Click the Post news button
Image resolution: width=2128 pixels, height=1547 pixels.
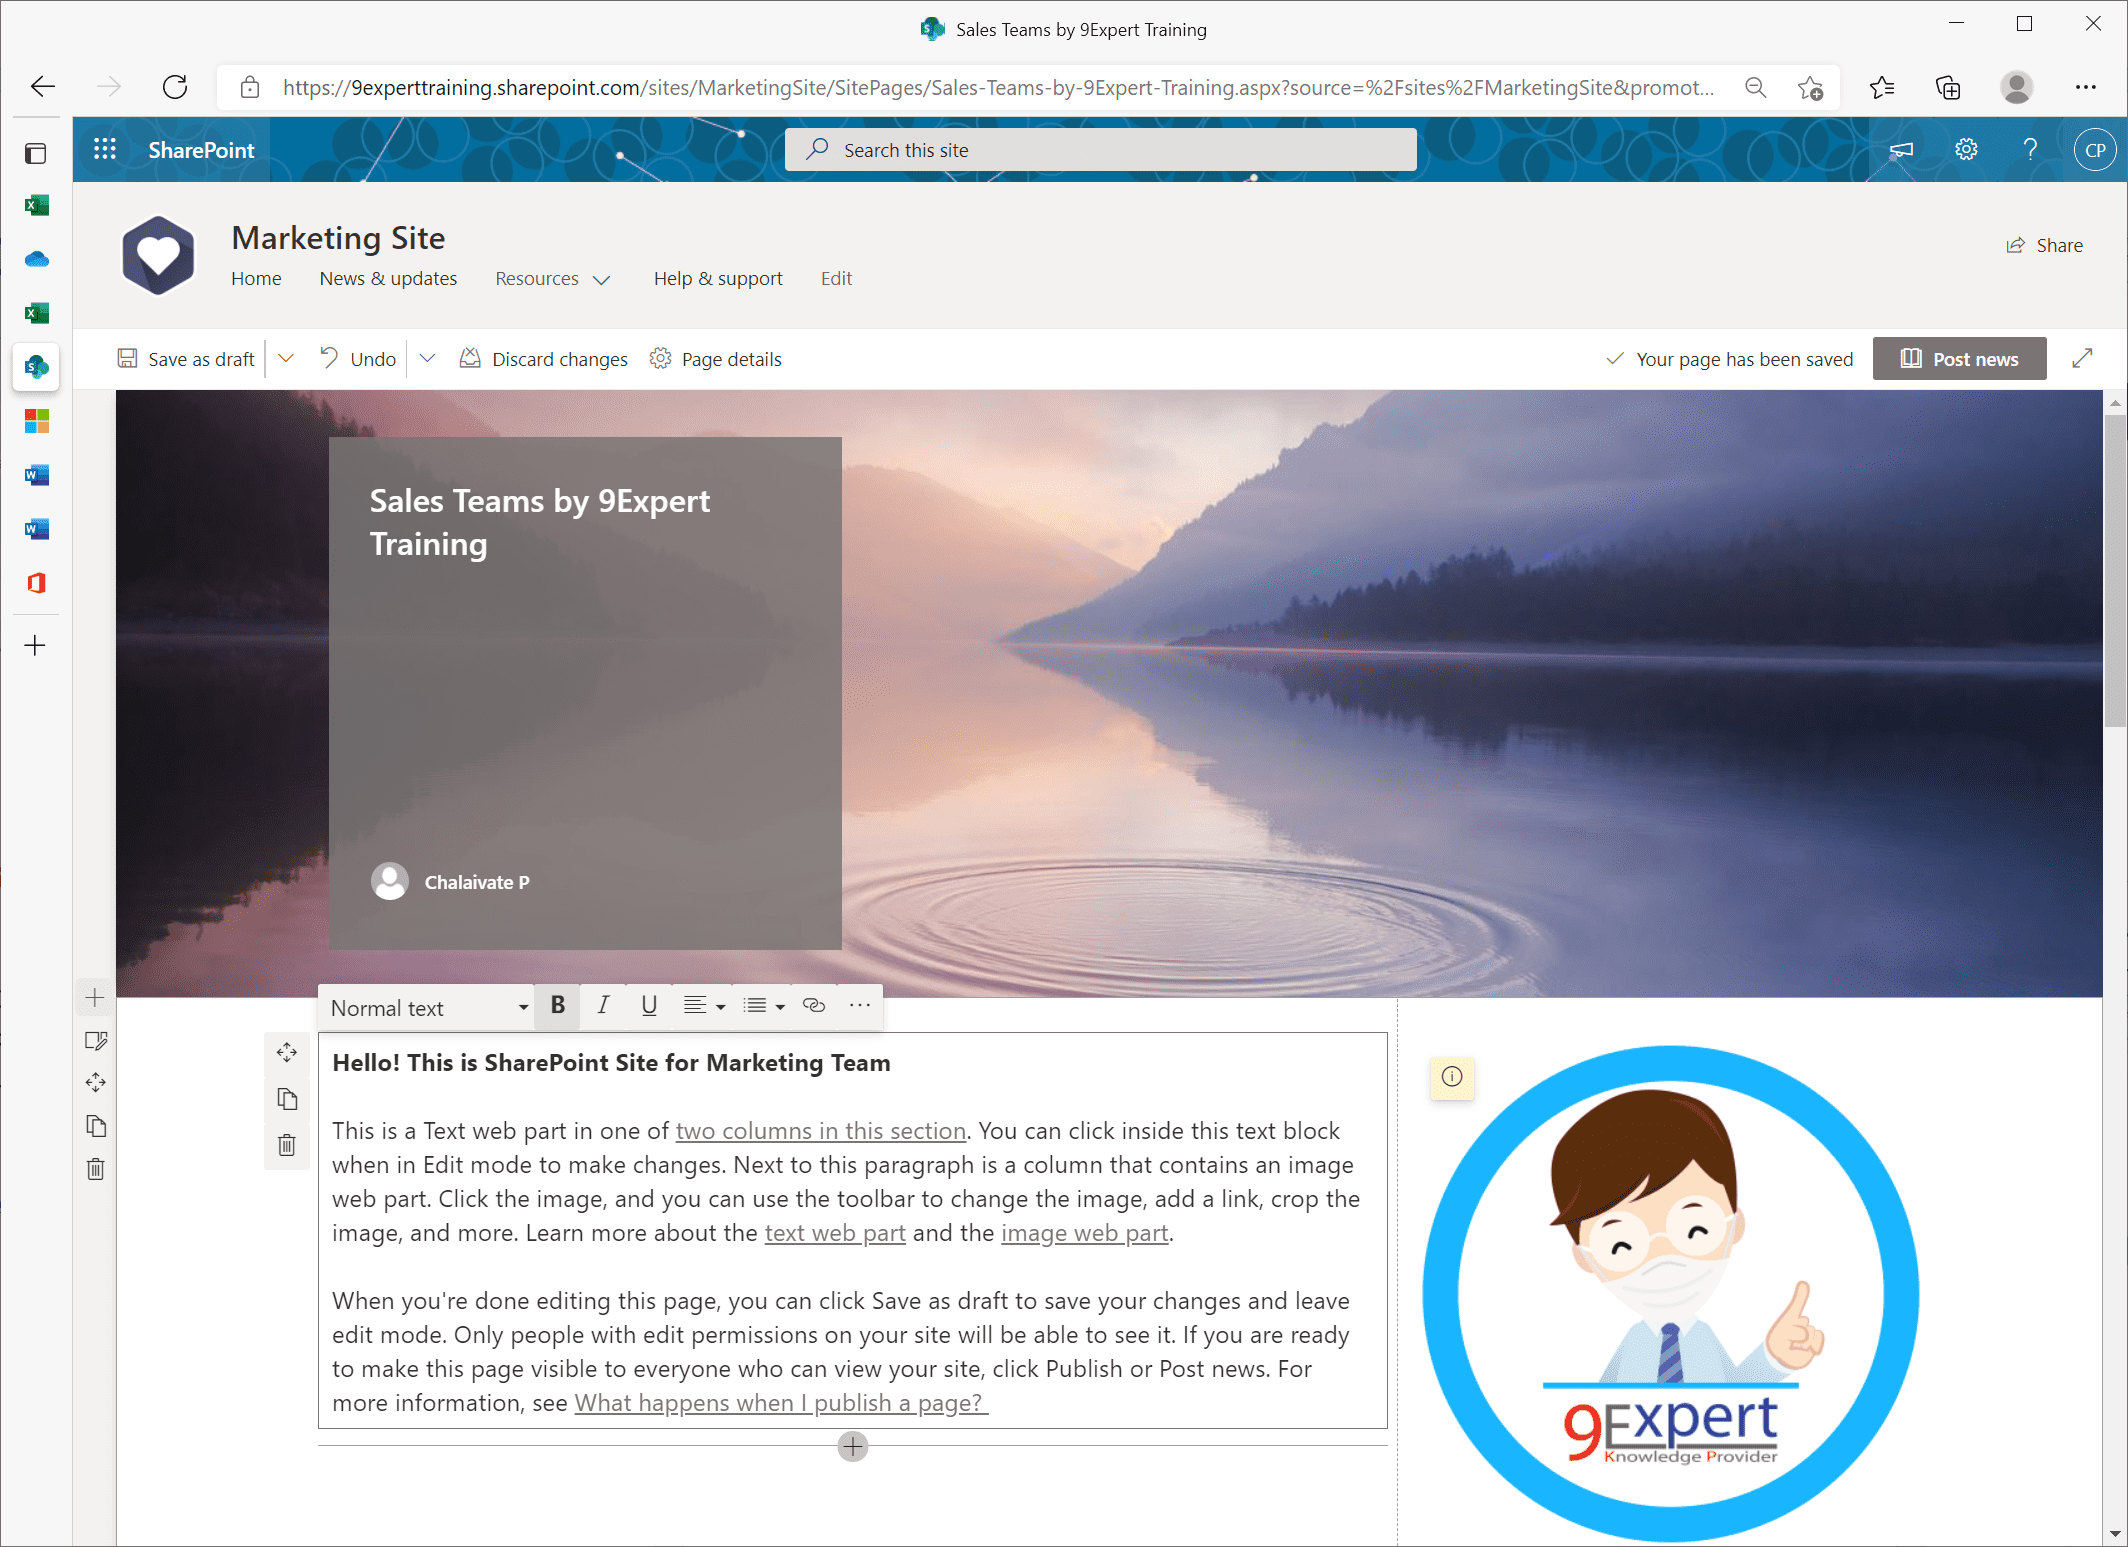point(1959,358)
